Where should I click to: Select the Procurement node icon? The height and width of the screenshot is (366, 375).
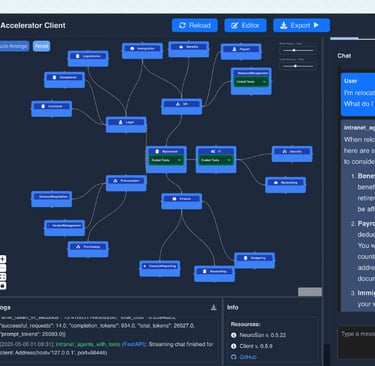point(115,181)
